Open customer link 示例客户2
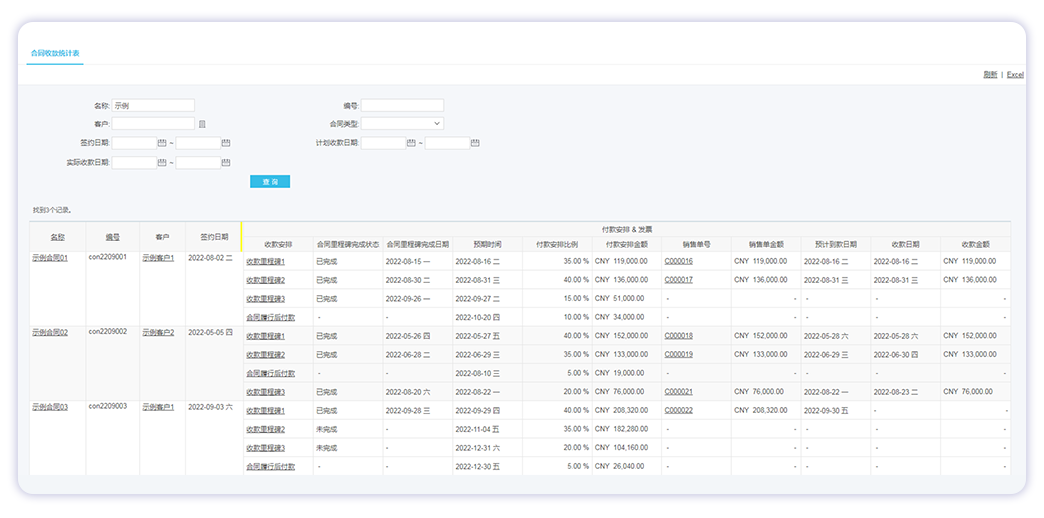 158,332
